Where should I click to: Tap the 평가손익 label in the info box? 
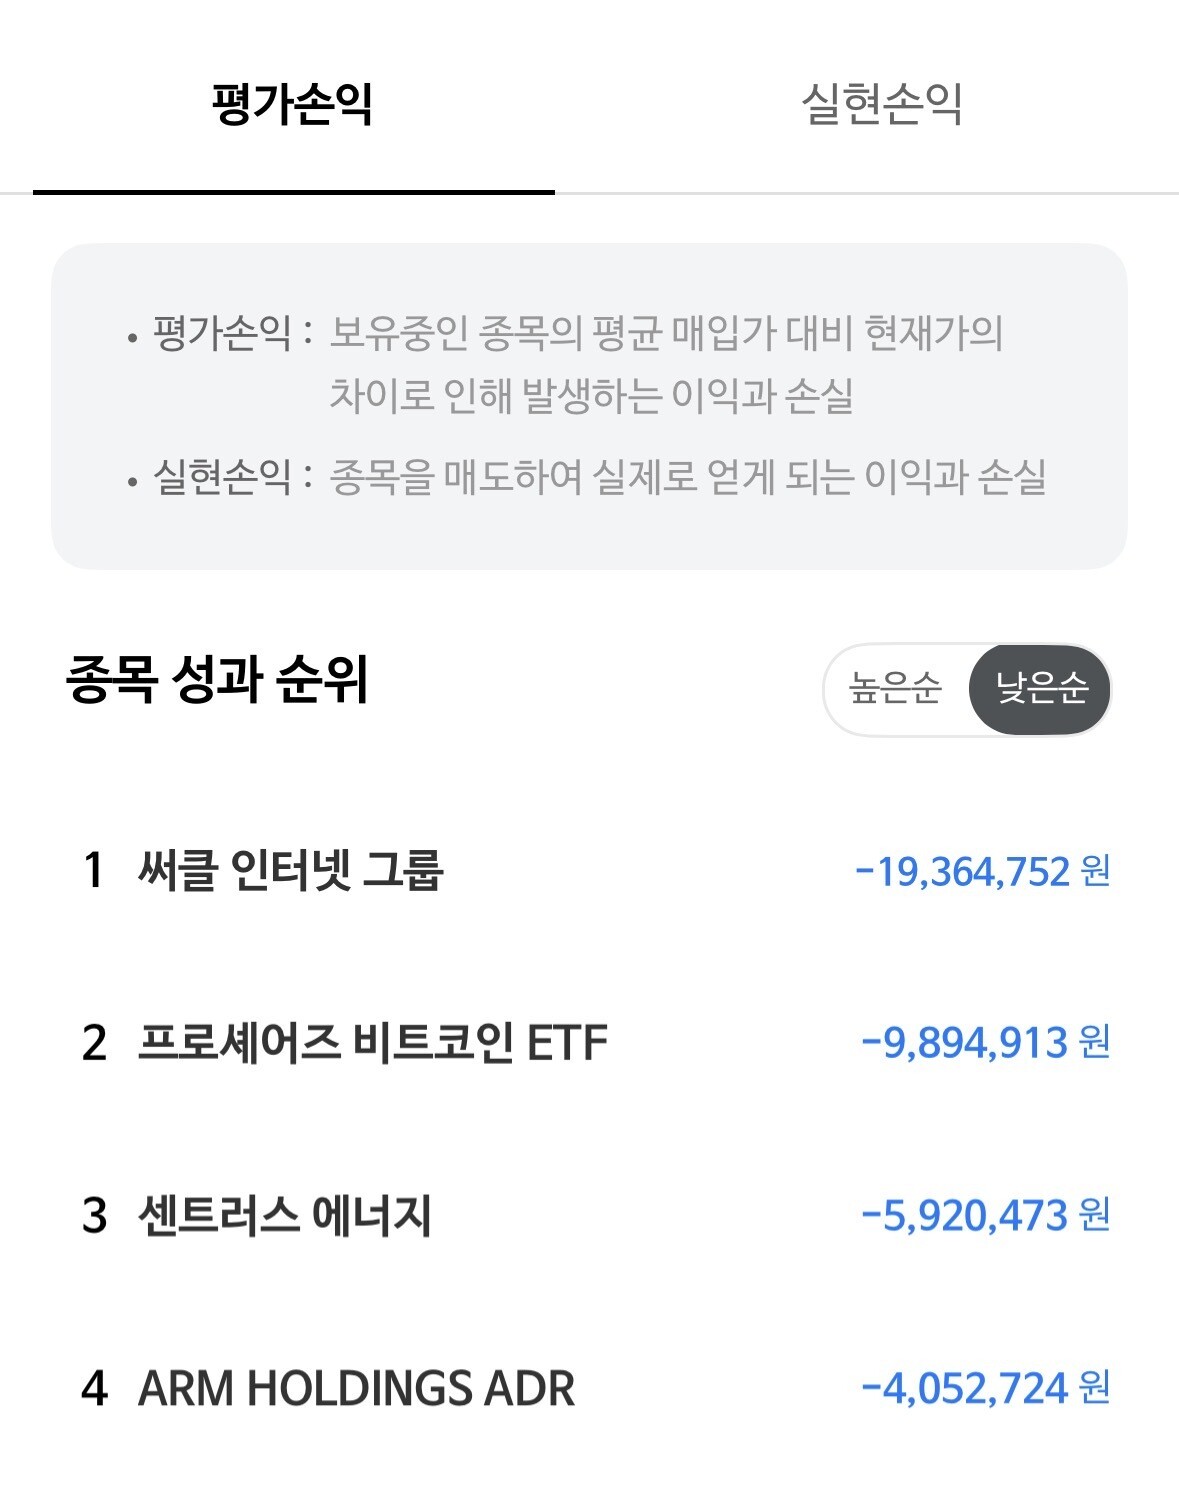tap(221, 333)
